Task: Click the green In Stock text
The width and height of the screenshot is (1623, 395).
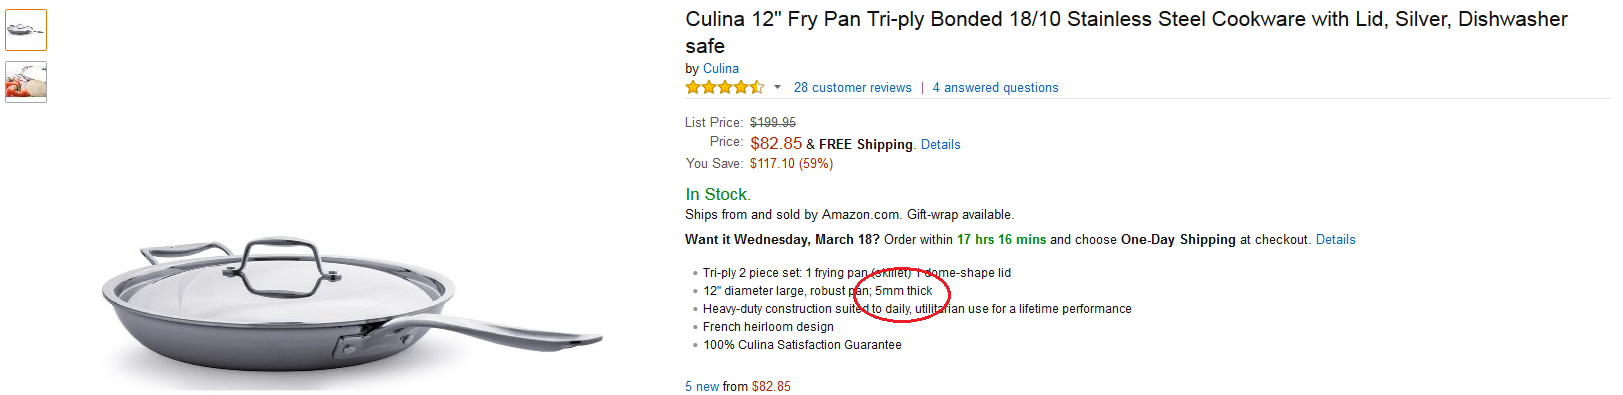Action: pyautogui.click(x=718, y=195)
